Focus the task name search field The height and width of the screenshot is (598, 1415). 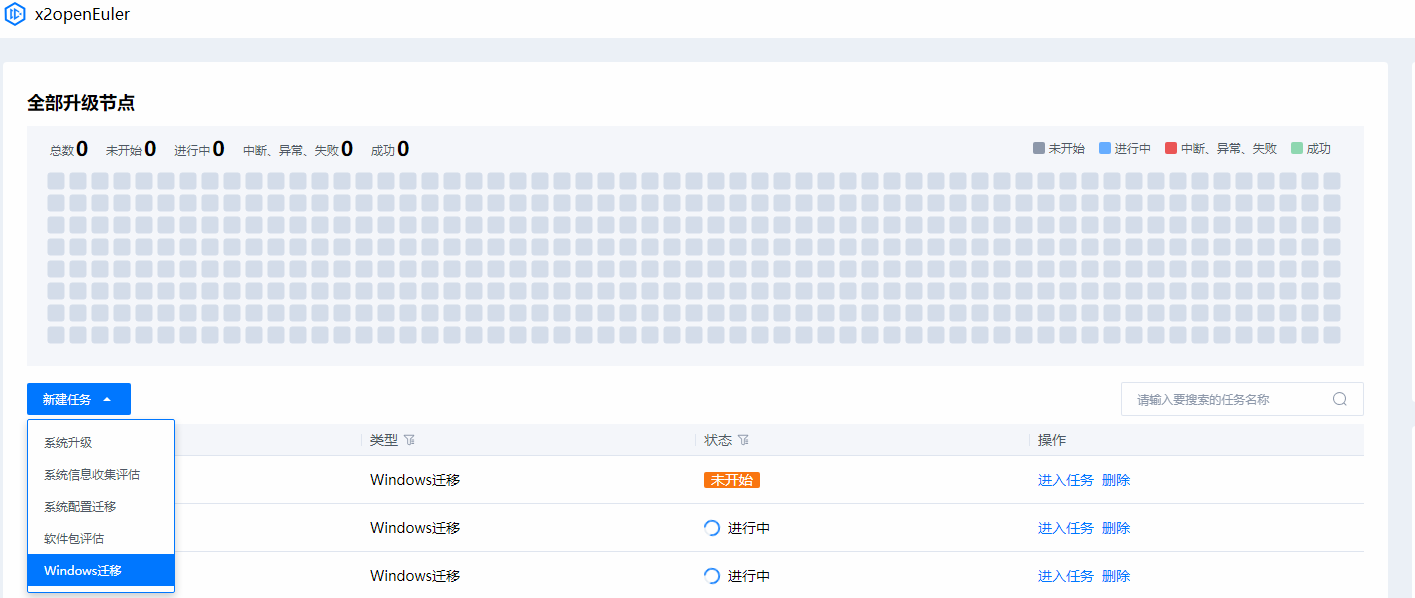coord(1230,399)
